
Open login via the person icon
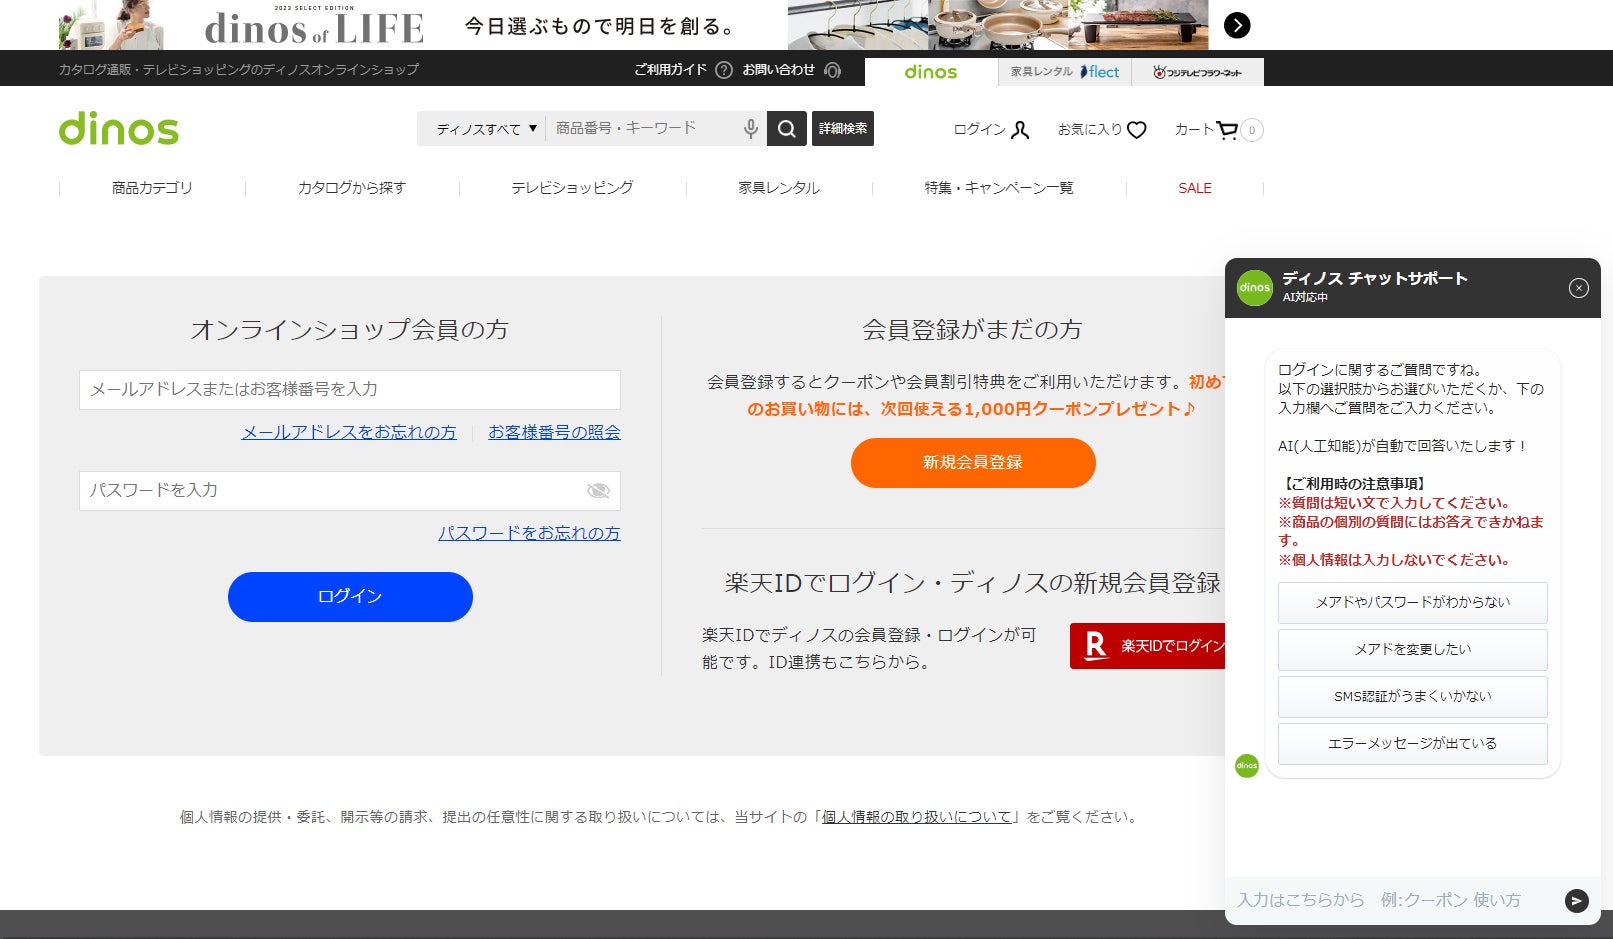pos(1020,130)
